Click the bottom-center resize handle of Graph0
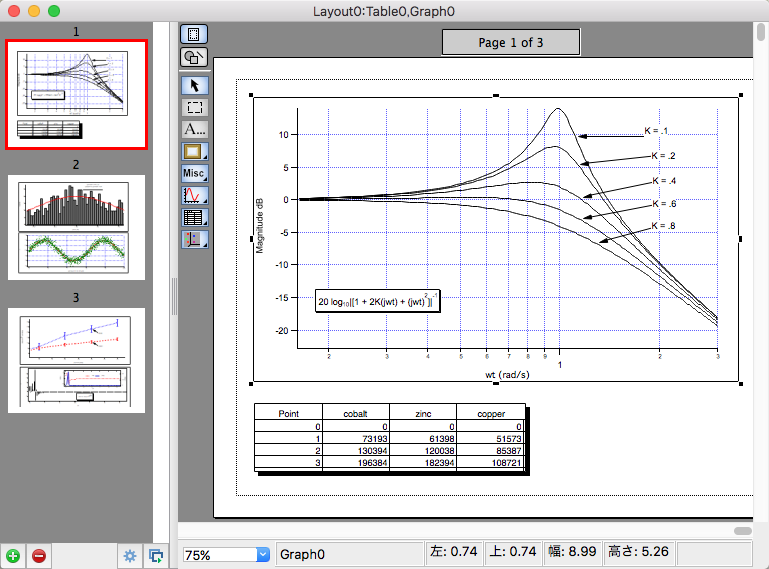The width and height of the screenshot is (769, 569). point(496,384)
